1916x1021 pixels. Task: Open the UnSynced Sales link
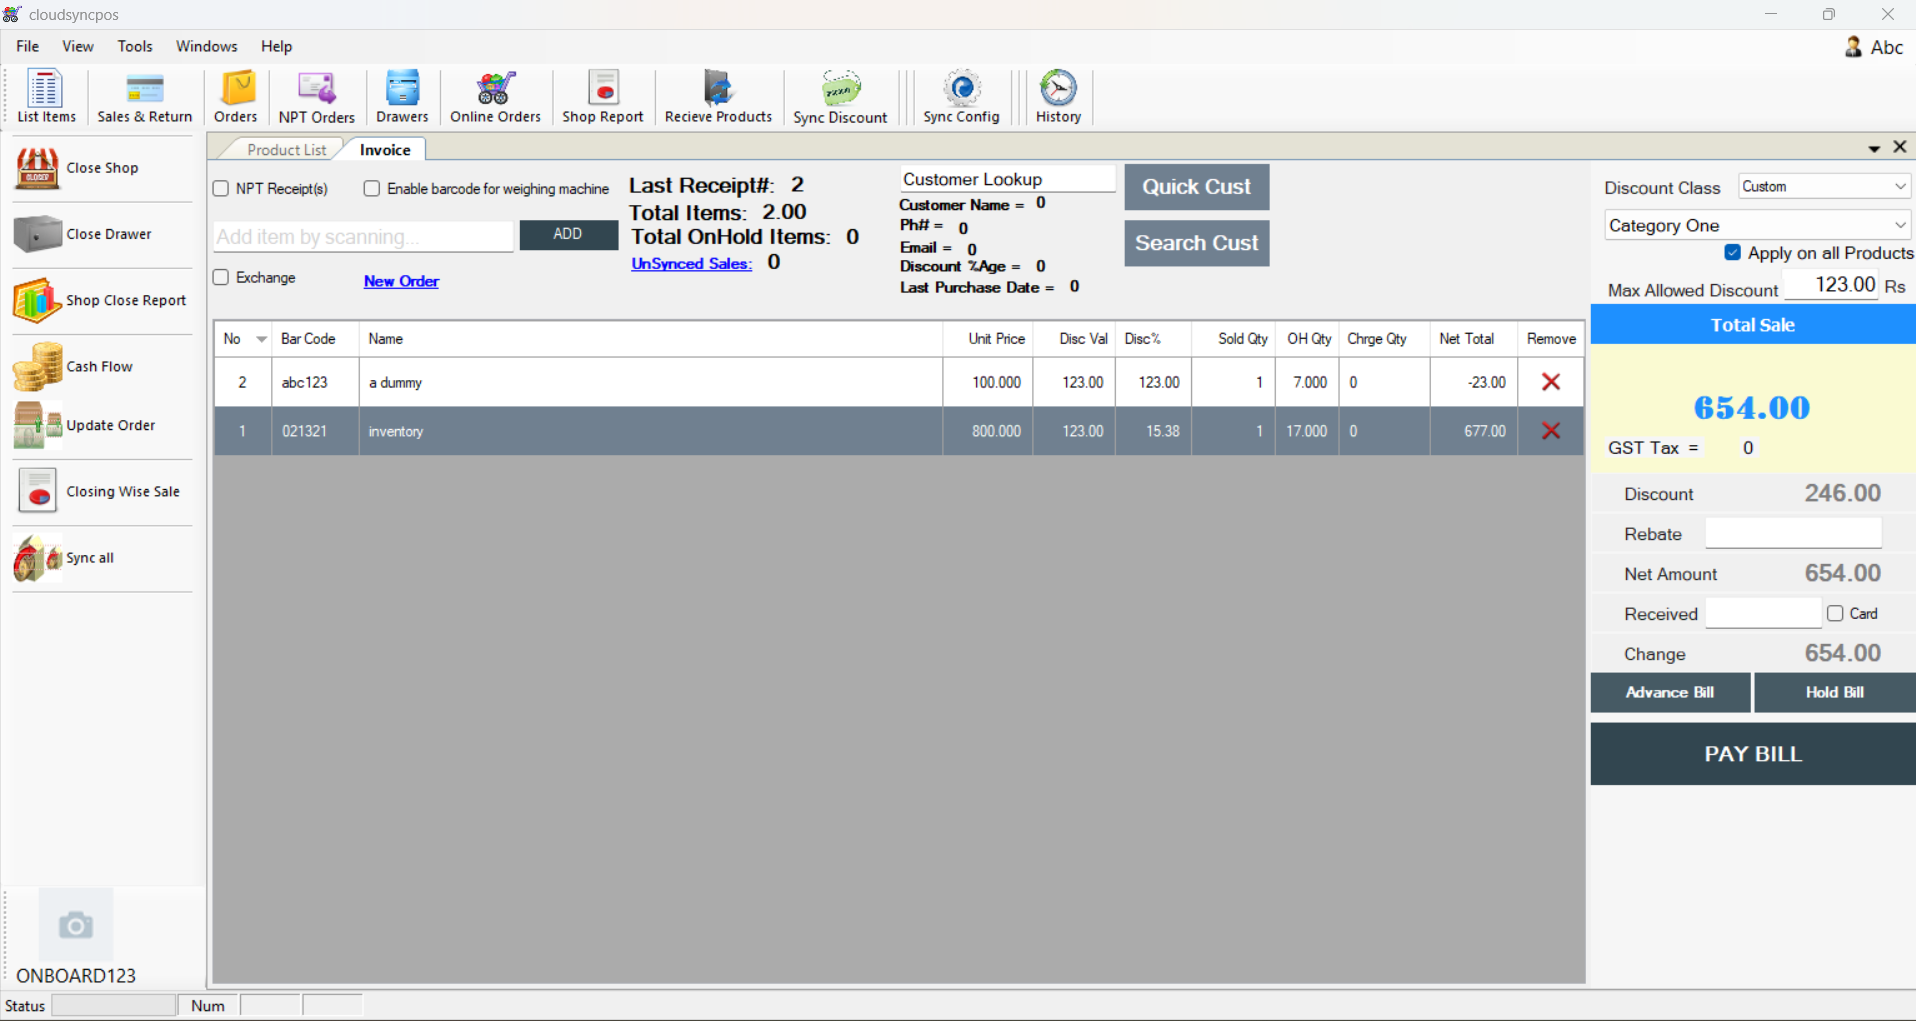point(691,264)
